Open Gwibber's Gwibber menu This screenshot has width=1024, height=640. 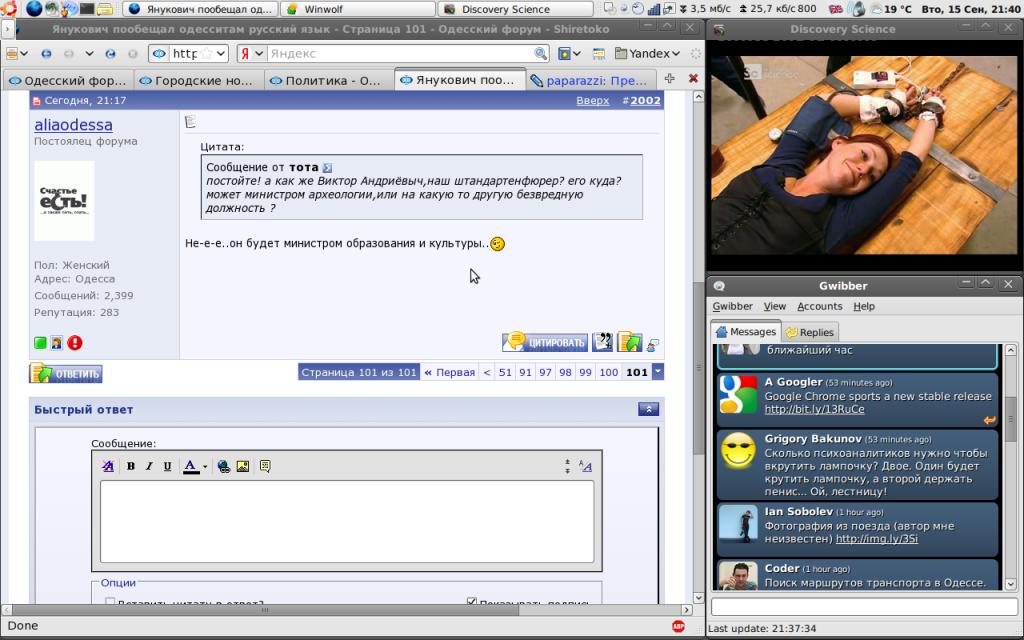732,306
